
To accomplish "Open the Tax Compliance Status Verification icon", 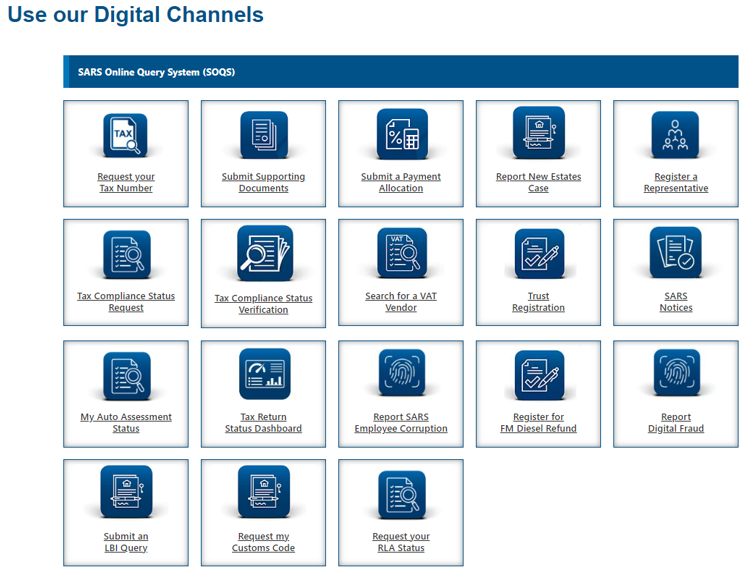I will point(265,253).
